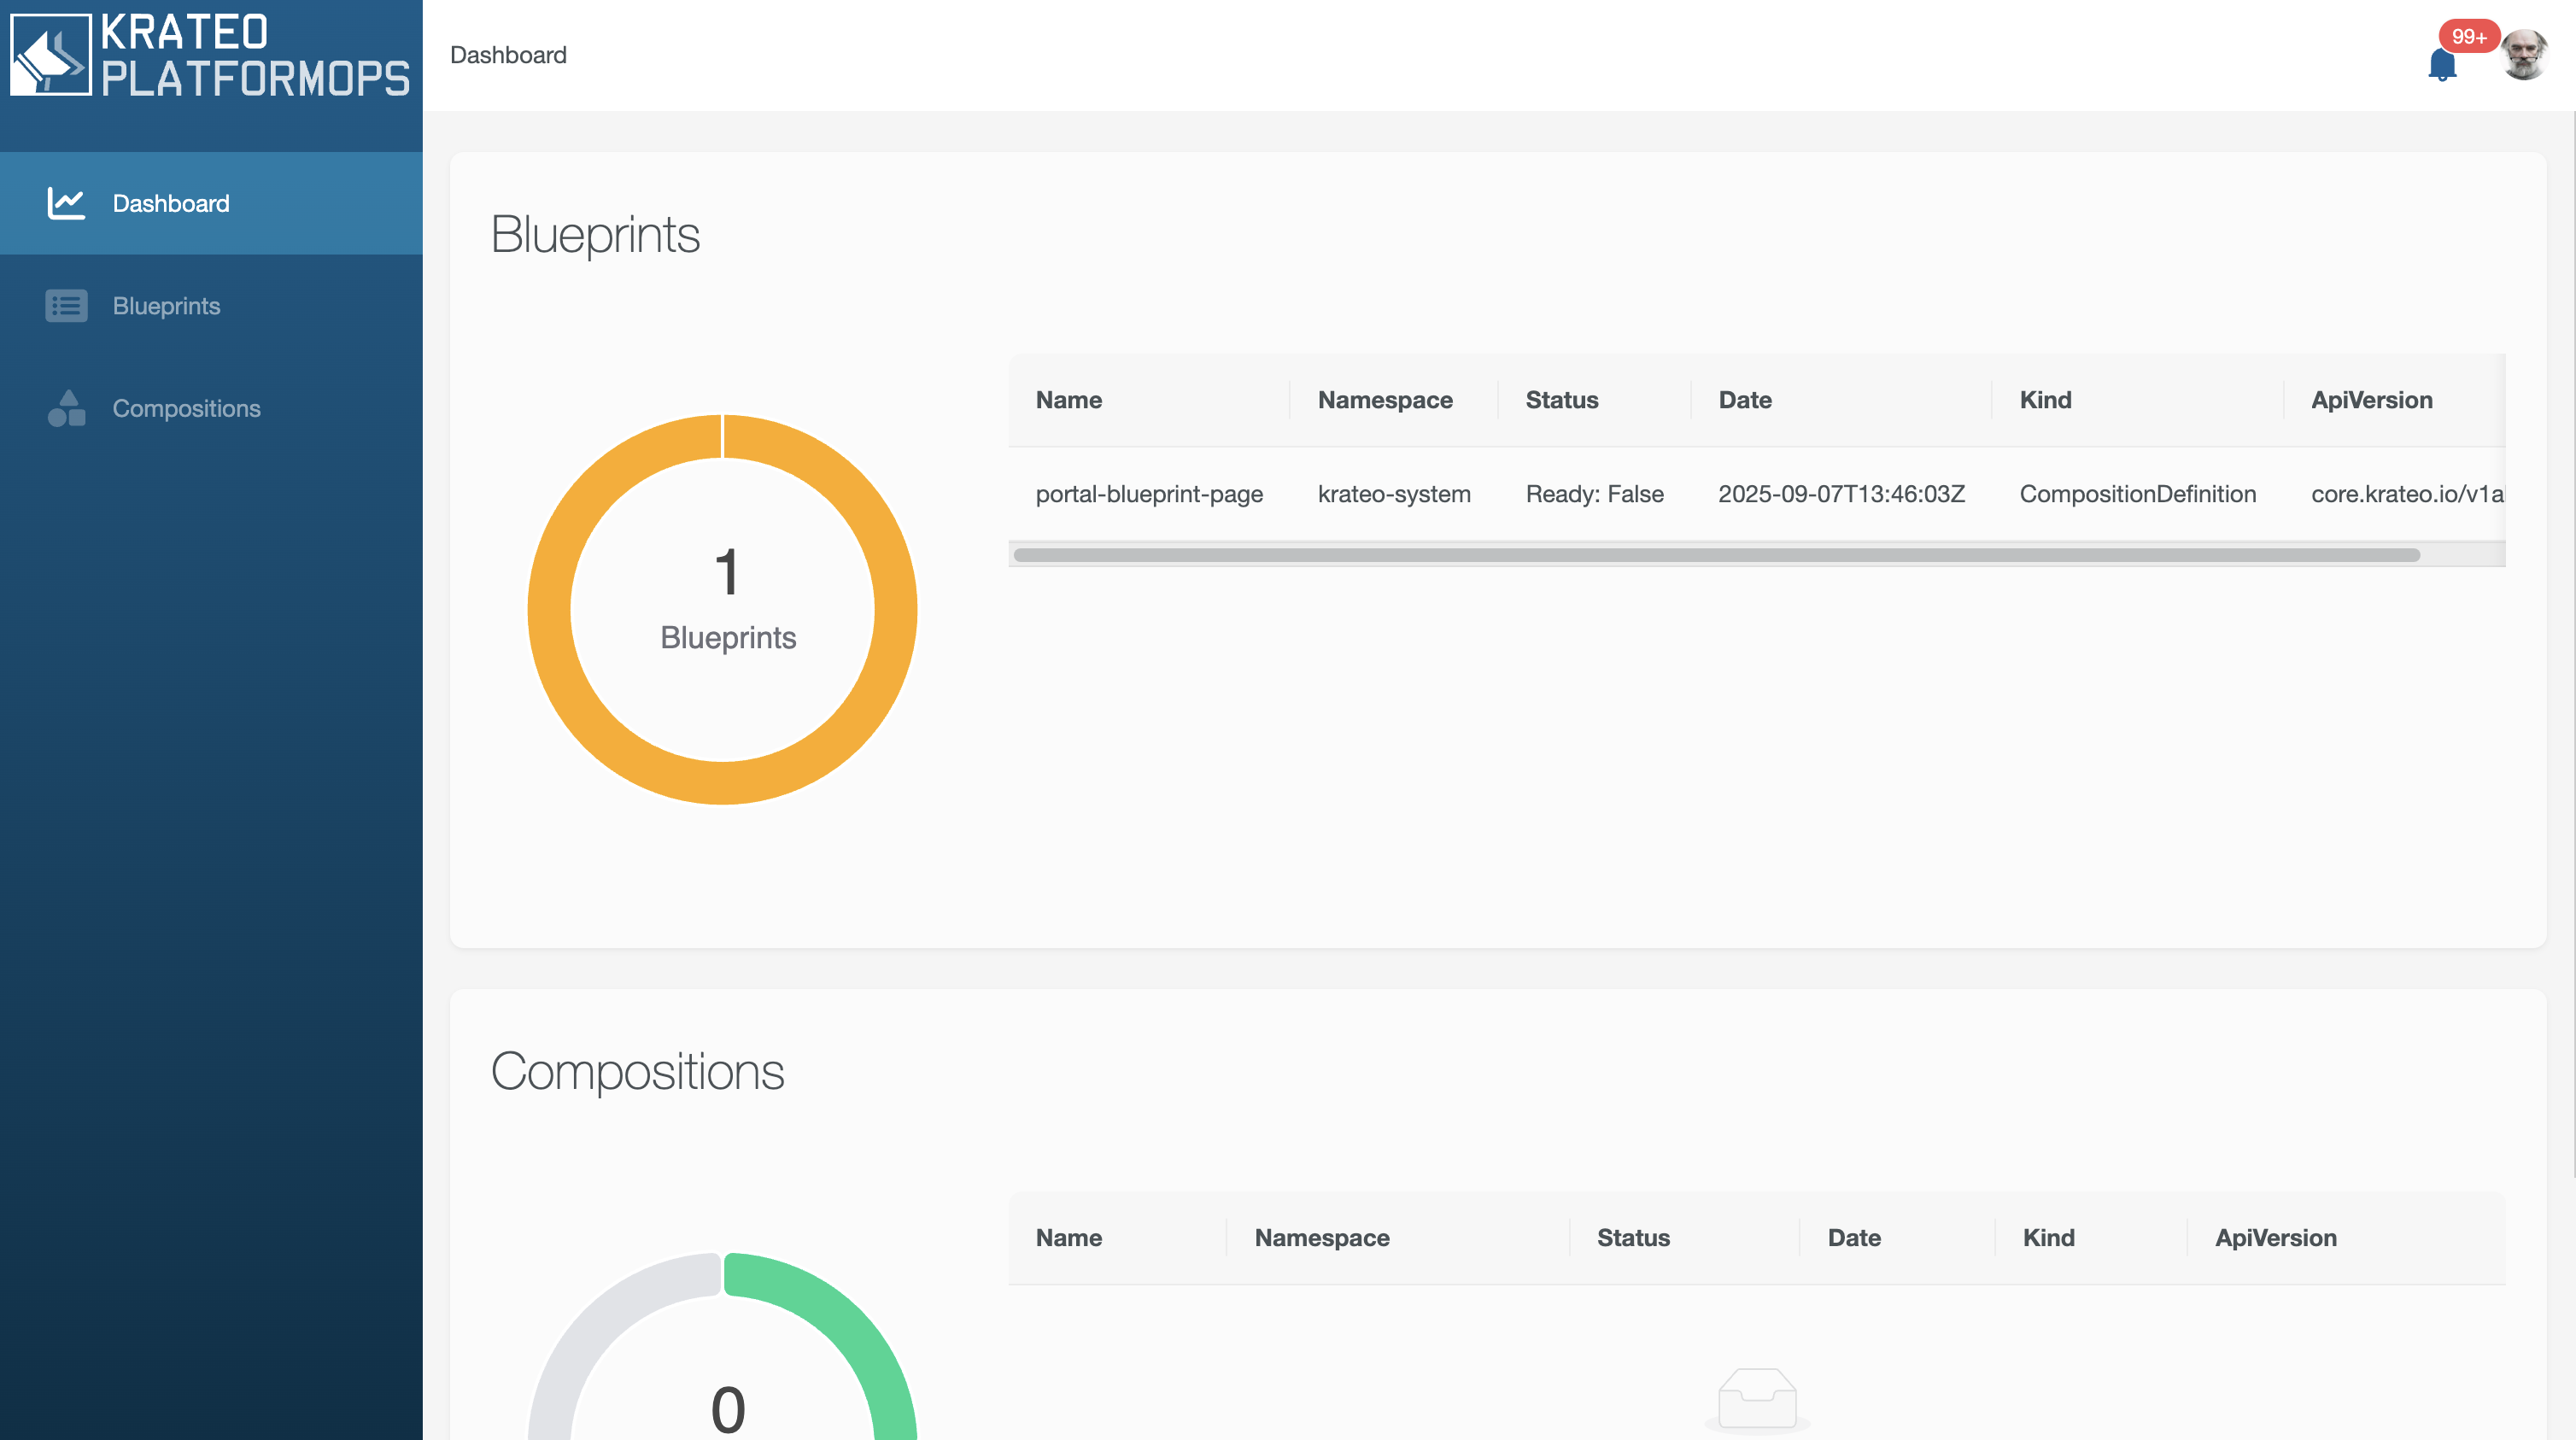
Task: Click the Blueprints section heading
Action: pyautogui.click(x=595, y=235)
